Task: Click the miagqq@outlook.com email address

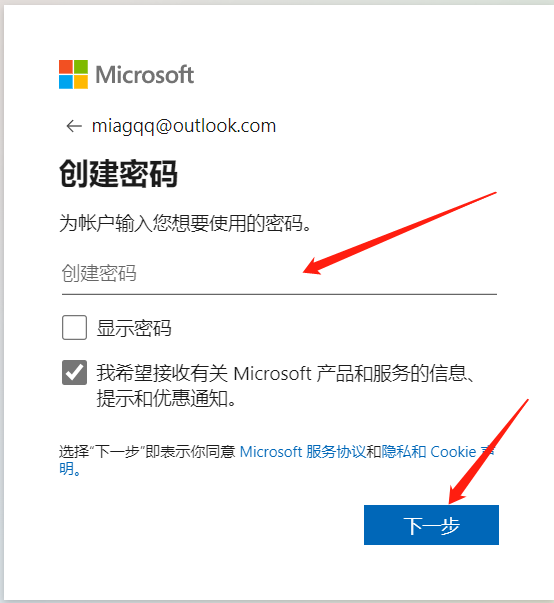Action: (x=184, y=126)
